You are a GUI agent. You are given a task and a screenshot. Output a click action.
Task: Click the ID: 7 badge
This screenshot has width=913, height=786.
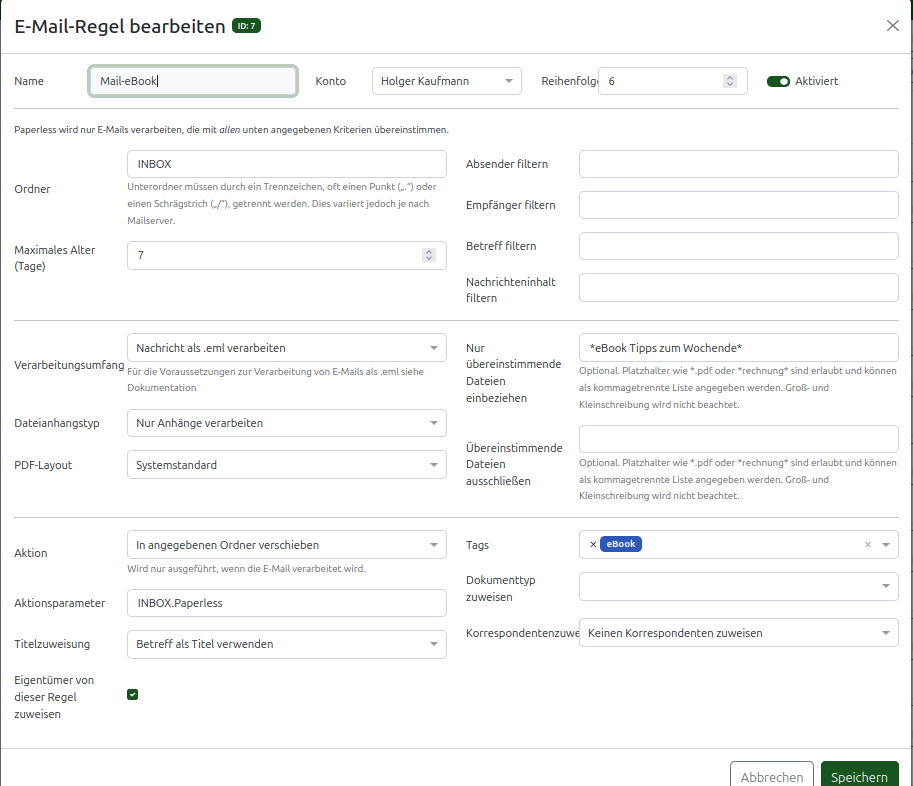pos(246,26)
